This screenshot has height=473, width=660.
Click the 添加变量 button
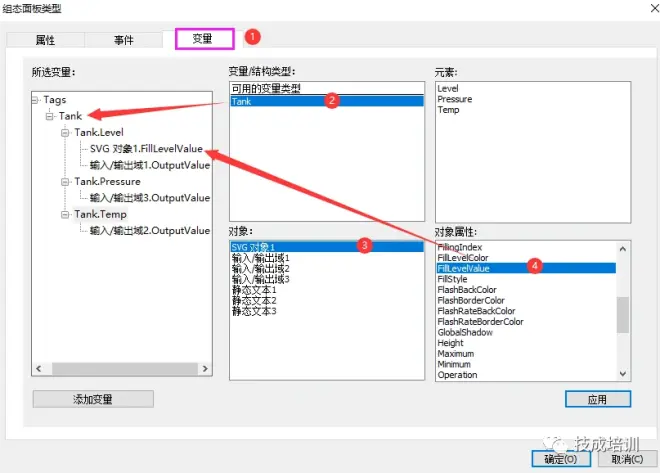(x=93, y=399)
